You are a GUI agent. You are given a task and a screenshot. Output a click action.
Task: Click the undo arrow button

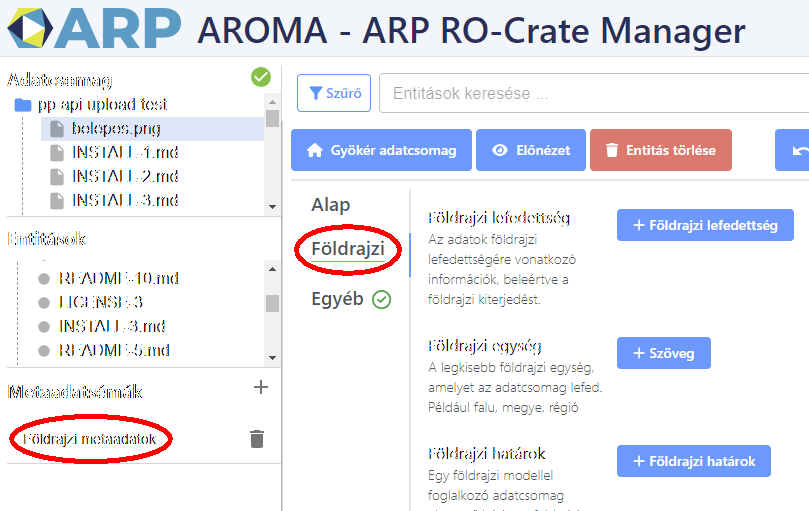793,150
